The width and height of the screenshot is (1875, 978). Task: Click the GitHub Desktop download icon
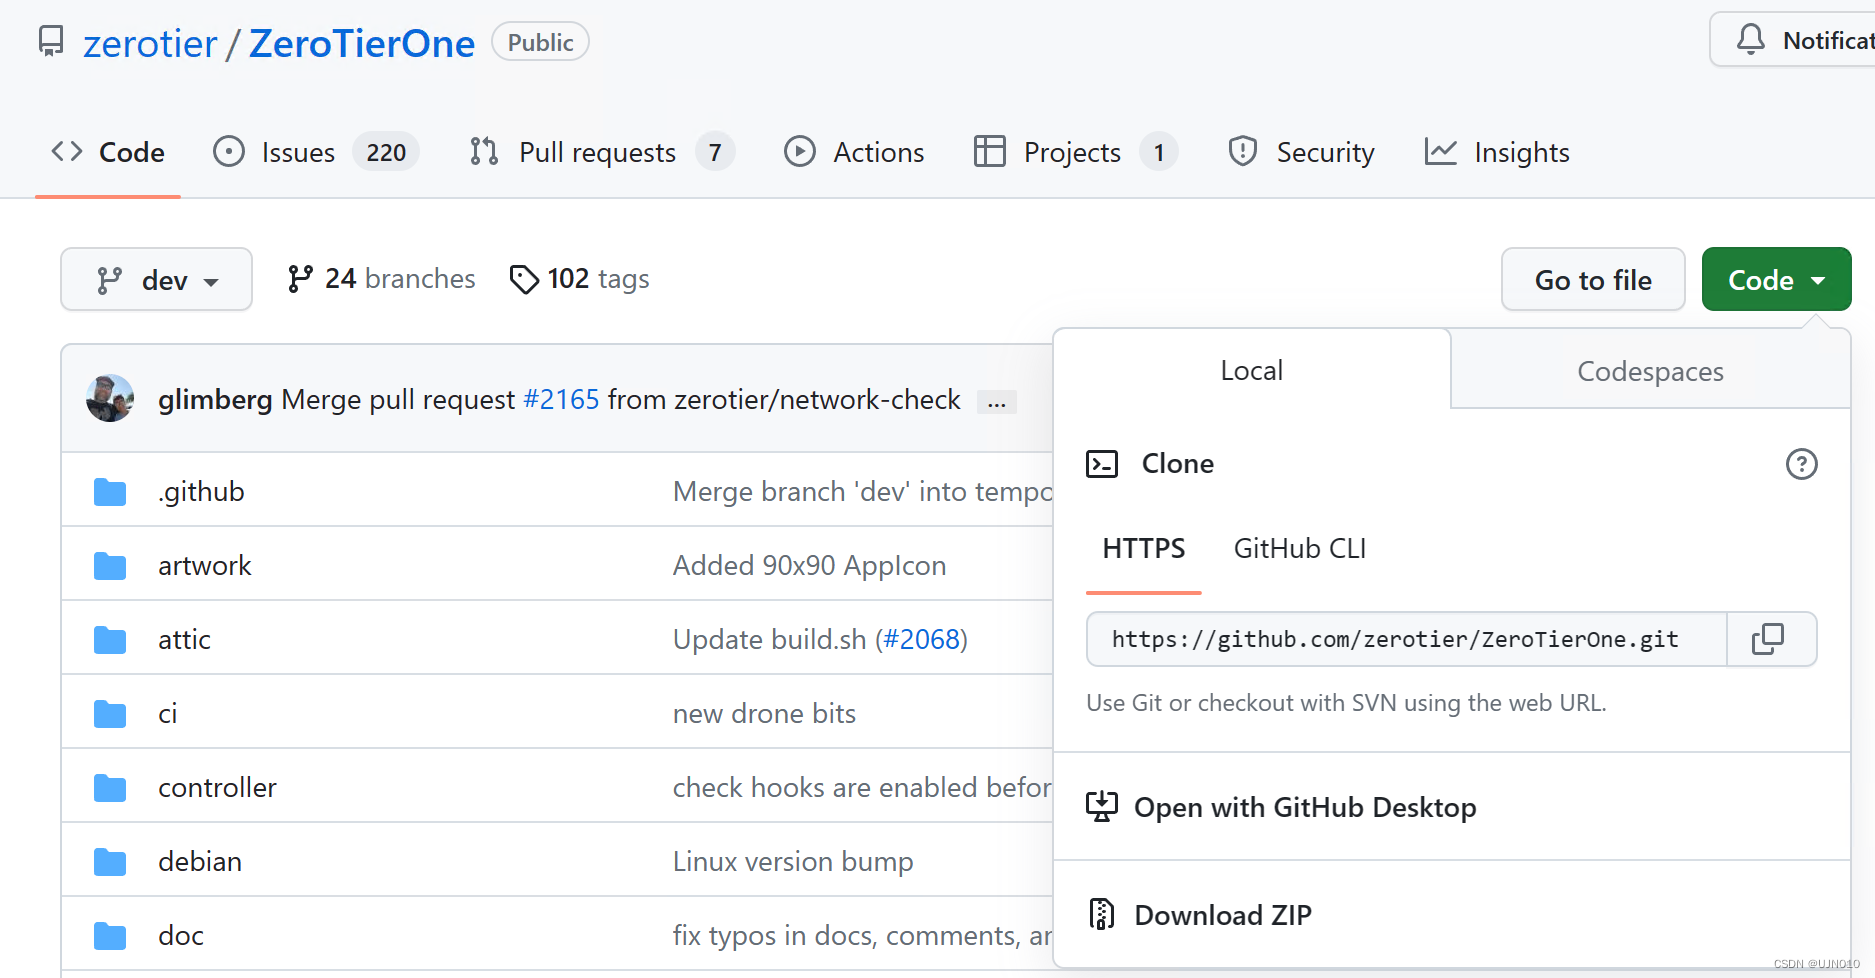(x=1102, y=807)
